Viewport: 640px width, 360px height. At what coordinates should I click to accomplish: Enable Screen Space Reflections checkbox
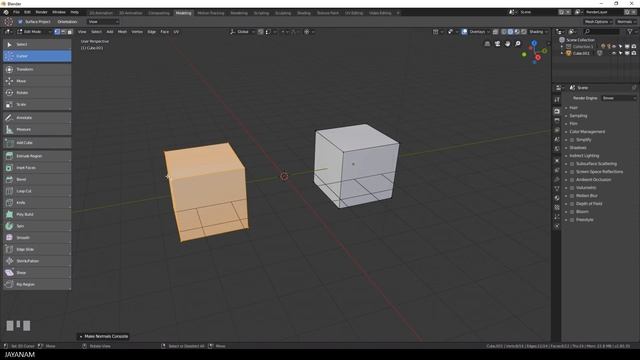(572, 172)
